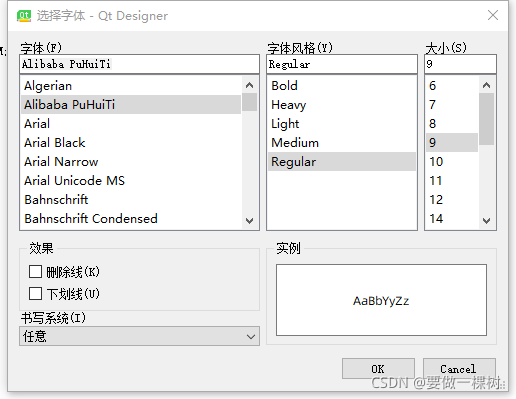Confirm with the OK button
516x399 pixels.
tap(378, 369)
